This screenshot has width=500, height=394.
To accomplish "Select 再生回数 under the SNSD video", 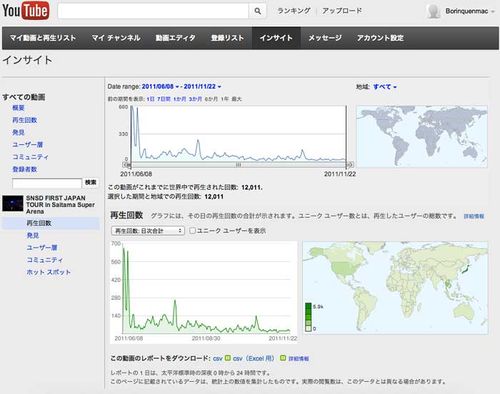I will coord(39,223).
